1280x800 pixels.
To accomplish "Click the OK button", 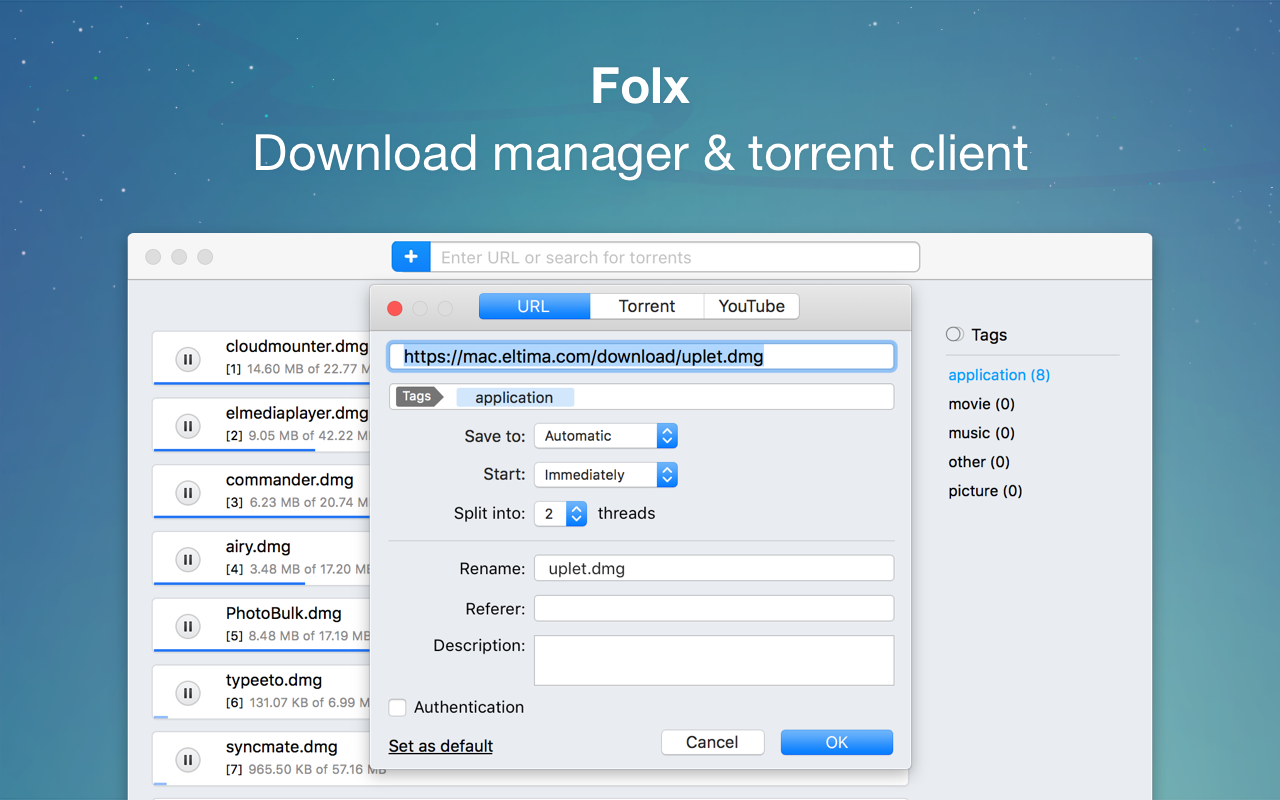I will 837,742.
